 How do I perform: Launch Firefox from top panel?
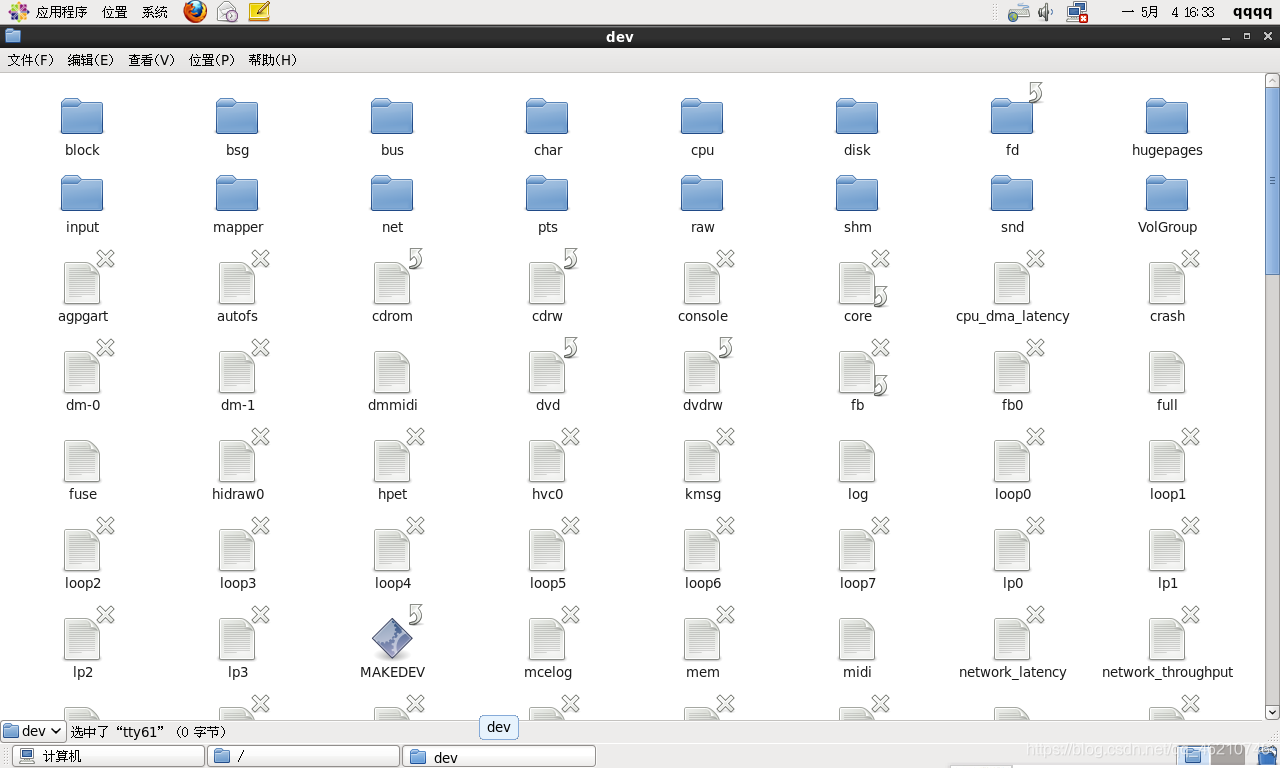pyautogui.click(x=195, y=12)
